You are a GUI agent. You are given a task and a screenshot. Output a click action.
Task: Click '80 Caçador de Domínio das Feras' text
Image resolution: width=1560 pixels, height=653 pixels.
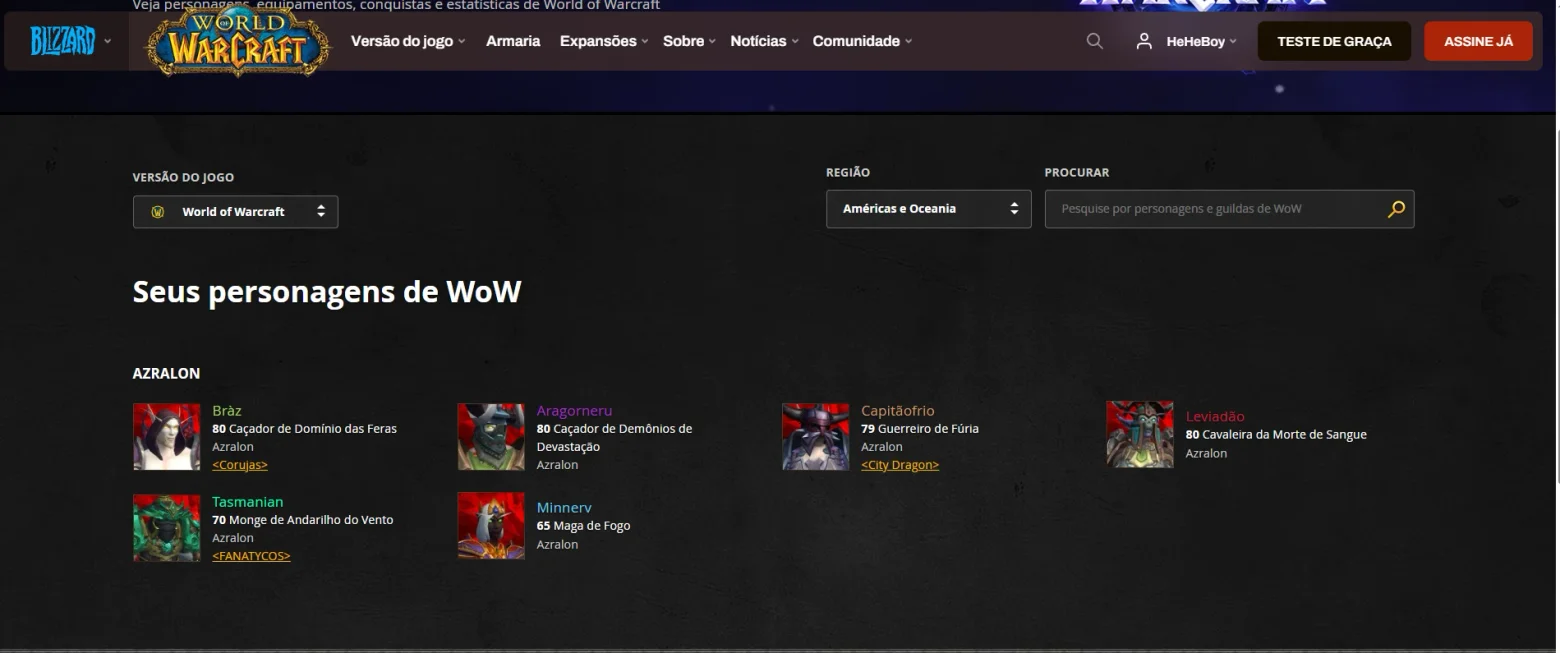click(x=304, y=429)
